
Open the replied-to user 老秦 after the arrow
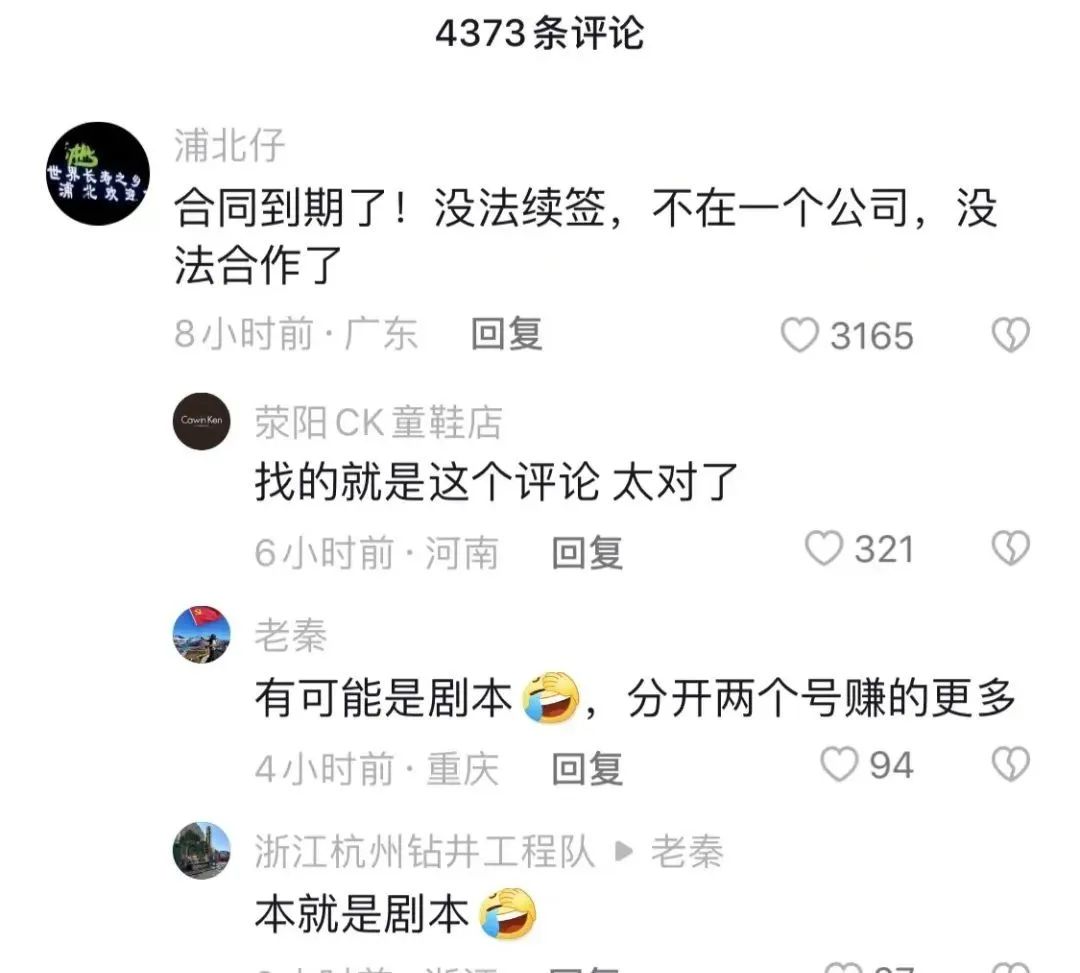pyautogui.click(x=687, y=851)
